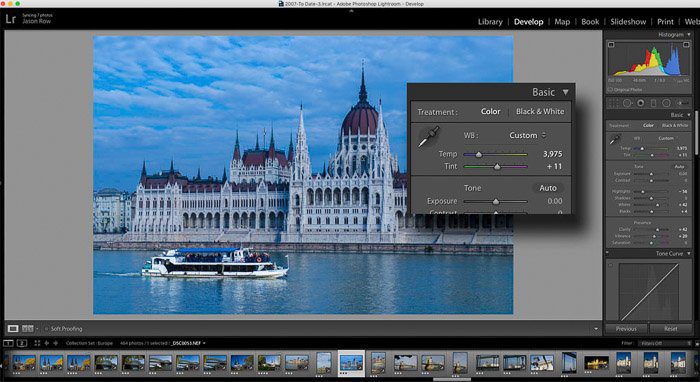Go back using the filmstrip left arrow
The height and width of the screenshot is (382, 700).
tap(46, 343)
